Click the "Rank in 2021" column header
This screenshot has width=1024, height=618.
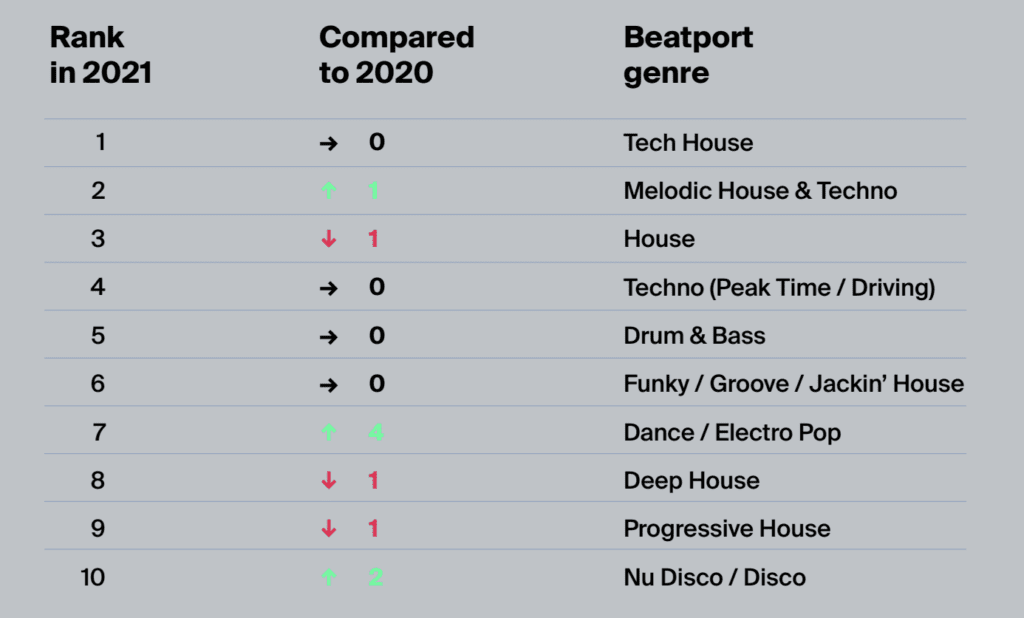coord(101,56)
